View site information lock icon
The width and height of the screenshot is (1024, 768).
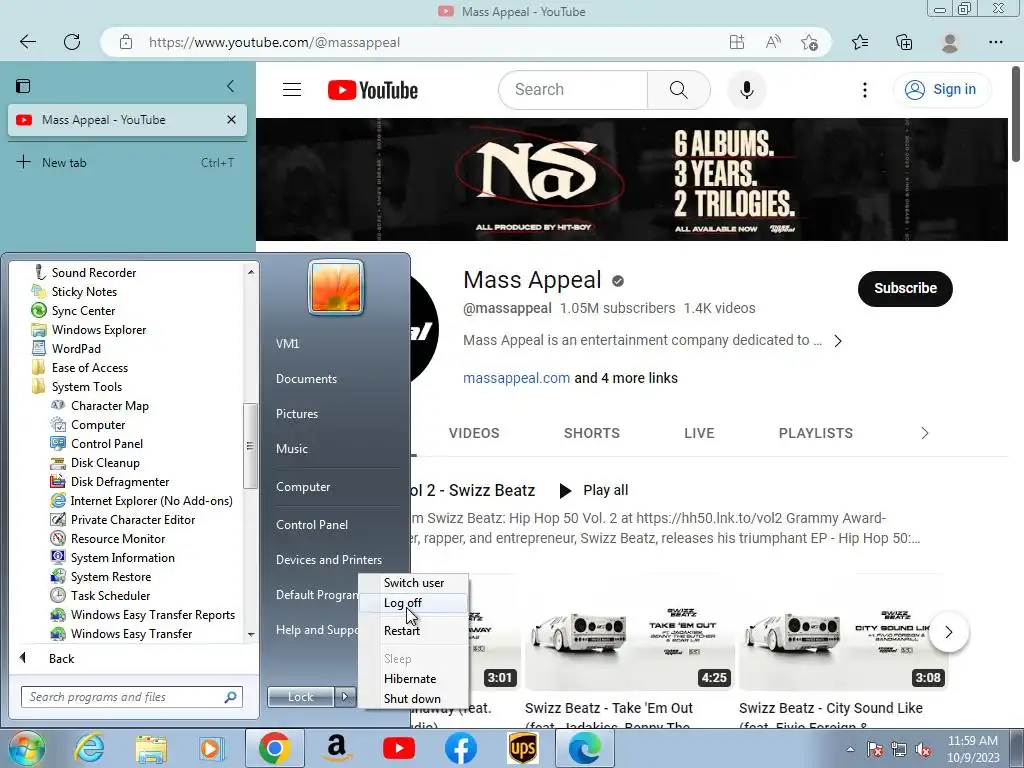click(x=126, y=42)
